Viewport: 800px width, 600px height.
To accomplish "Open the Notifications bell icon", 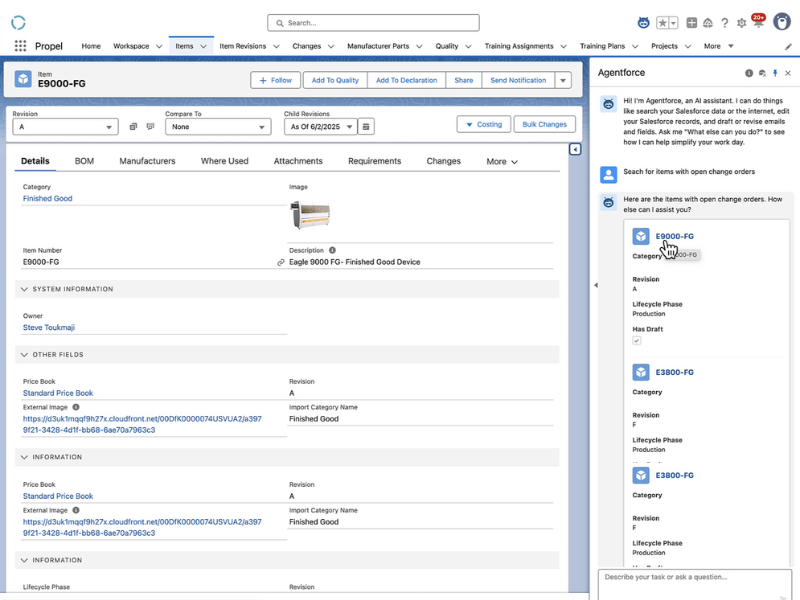I will tap(758, 22).
